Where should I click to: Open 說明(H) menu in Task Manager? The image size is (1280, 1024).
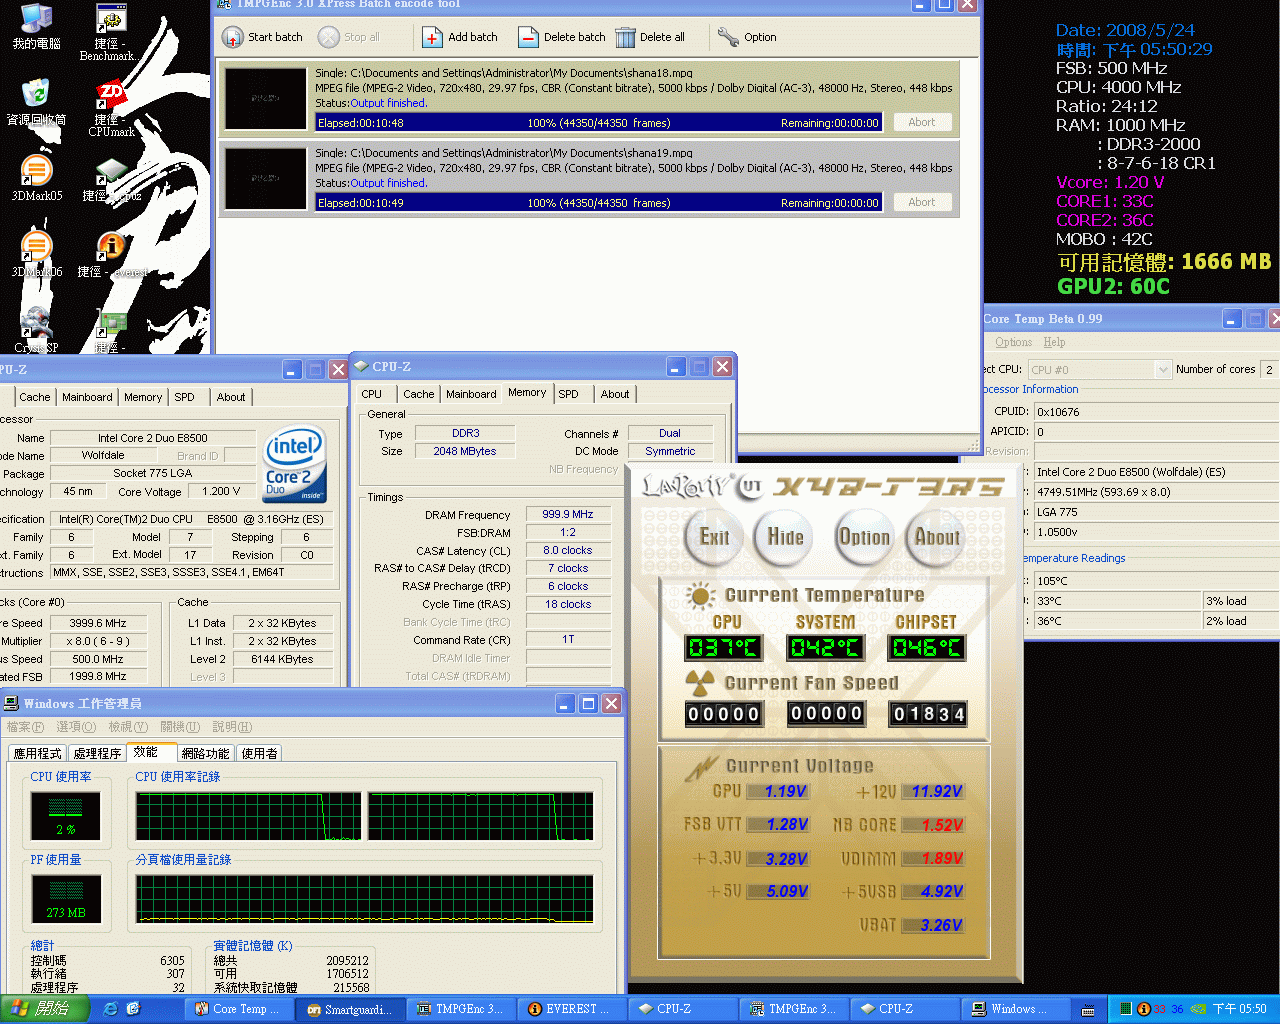point(232,727)
